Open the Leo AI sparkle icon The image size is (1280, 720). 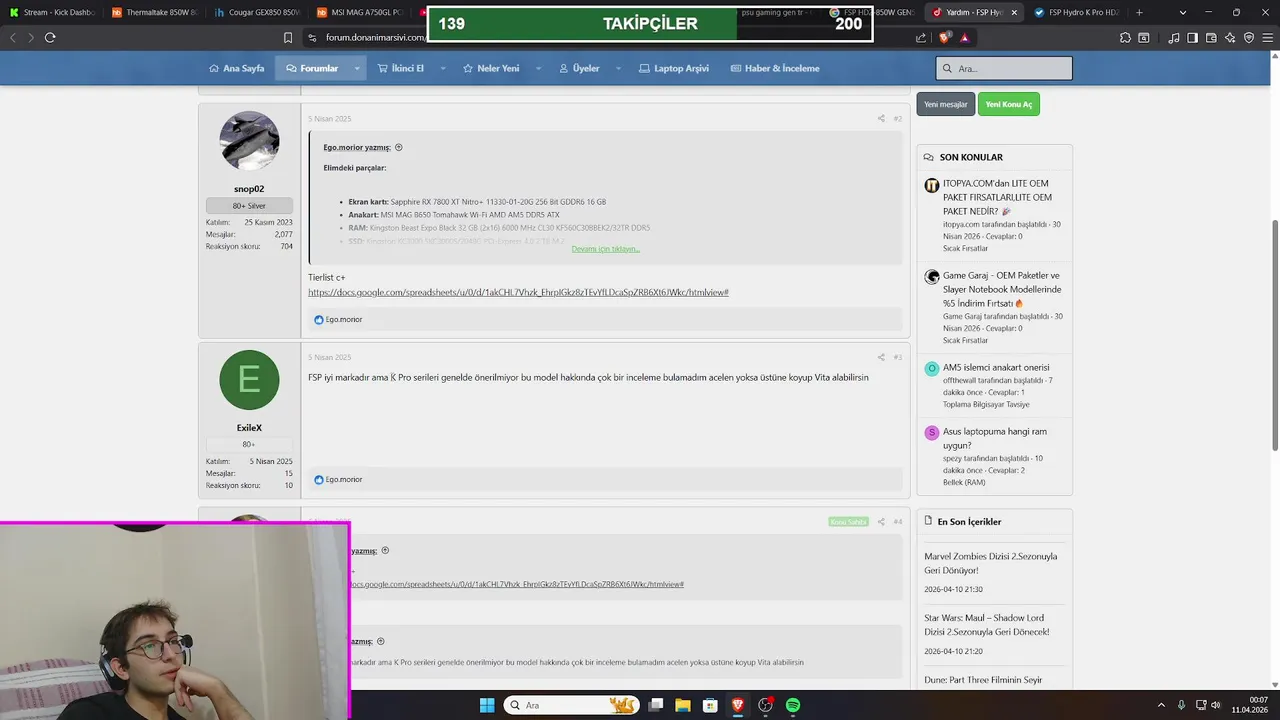(1230, 37)
